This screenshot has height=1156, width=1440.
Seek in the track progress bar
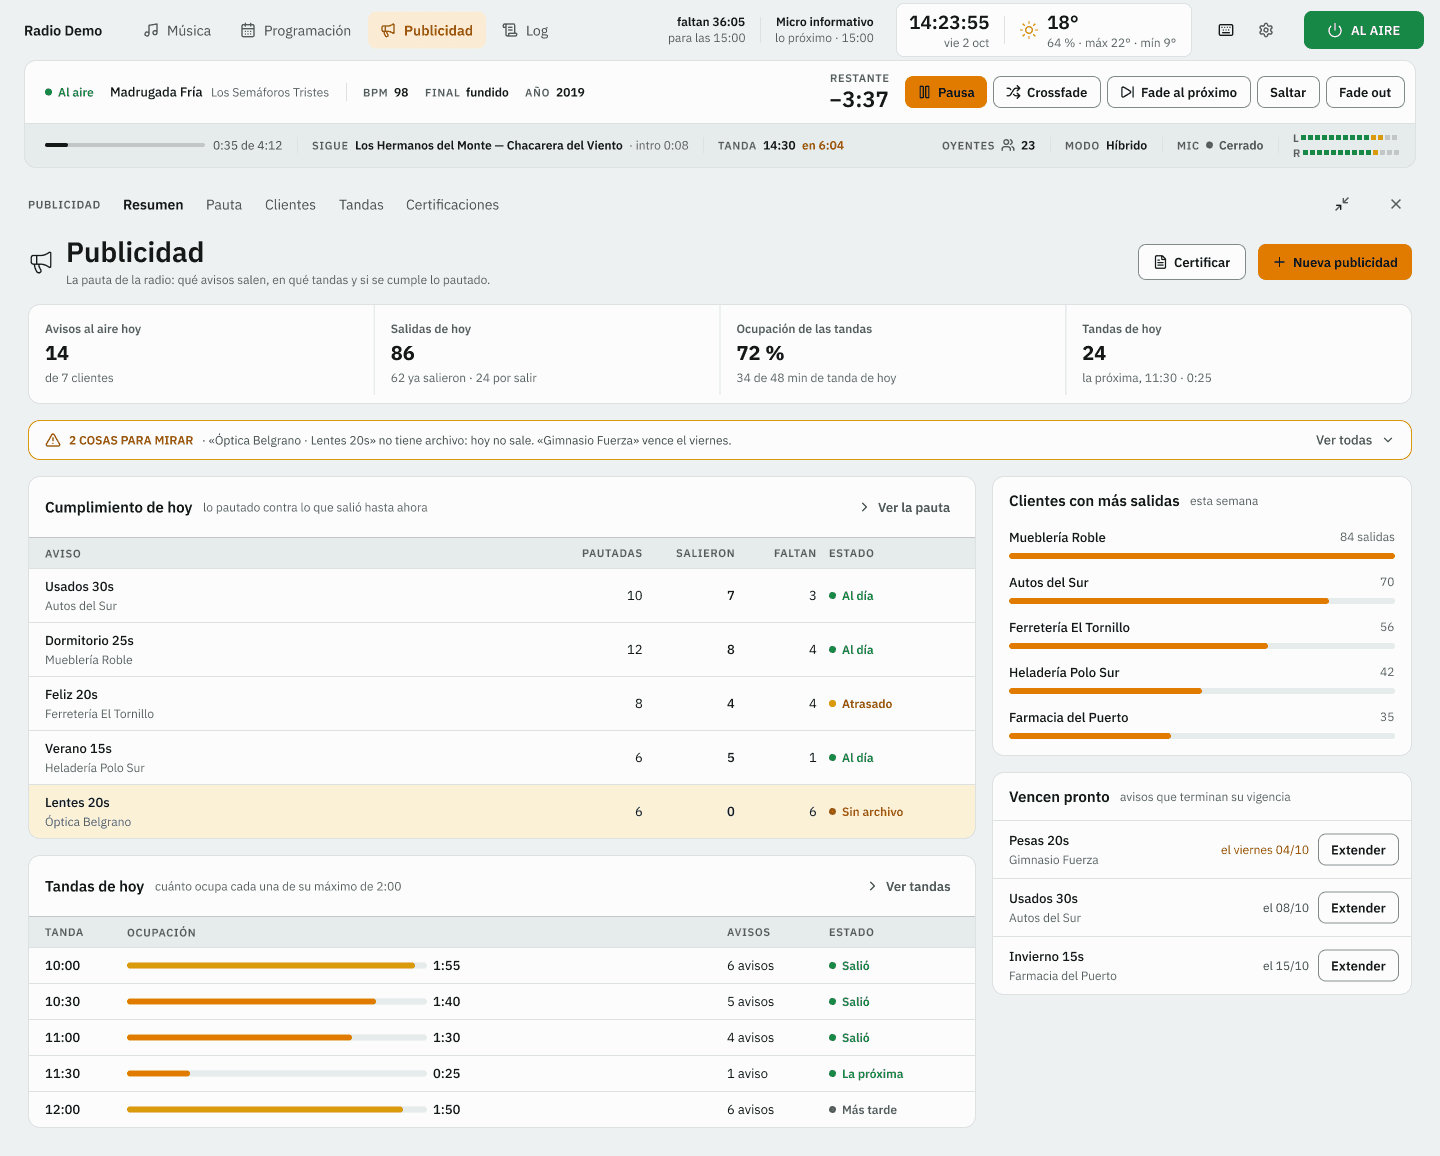(125, 145)
